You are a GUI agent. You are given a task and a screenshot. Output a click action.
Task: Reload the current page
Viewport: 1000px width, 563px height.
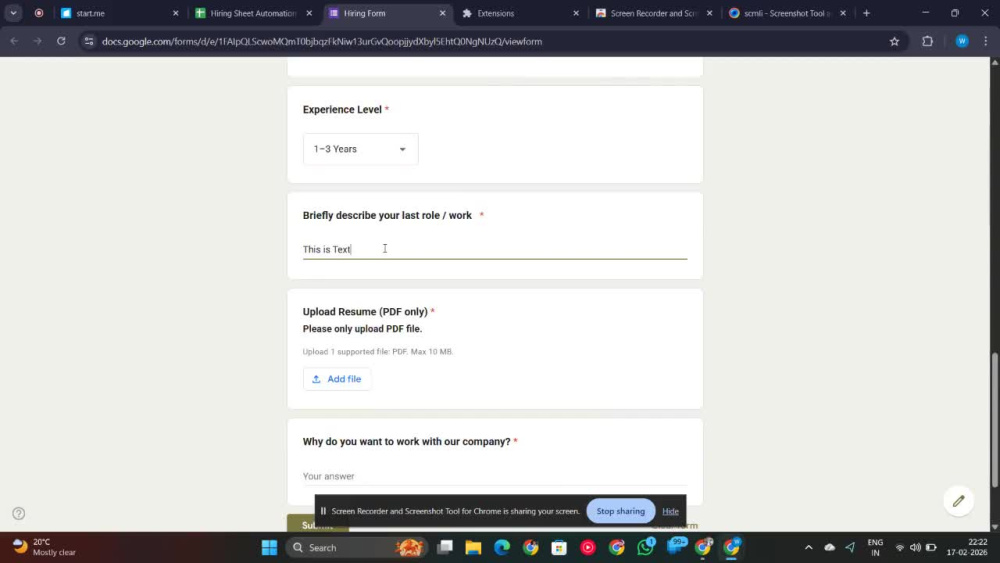coord(61,41)
